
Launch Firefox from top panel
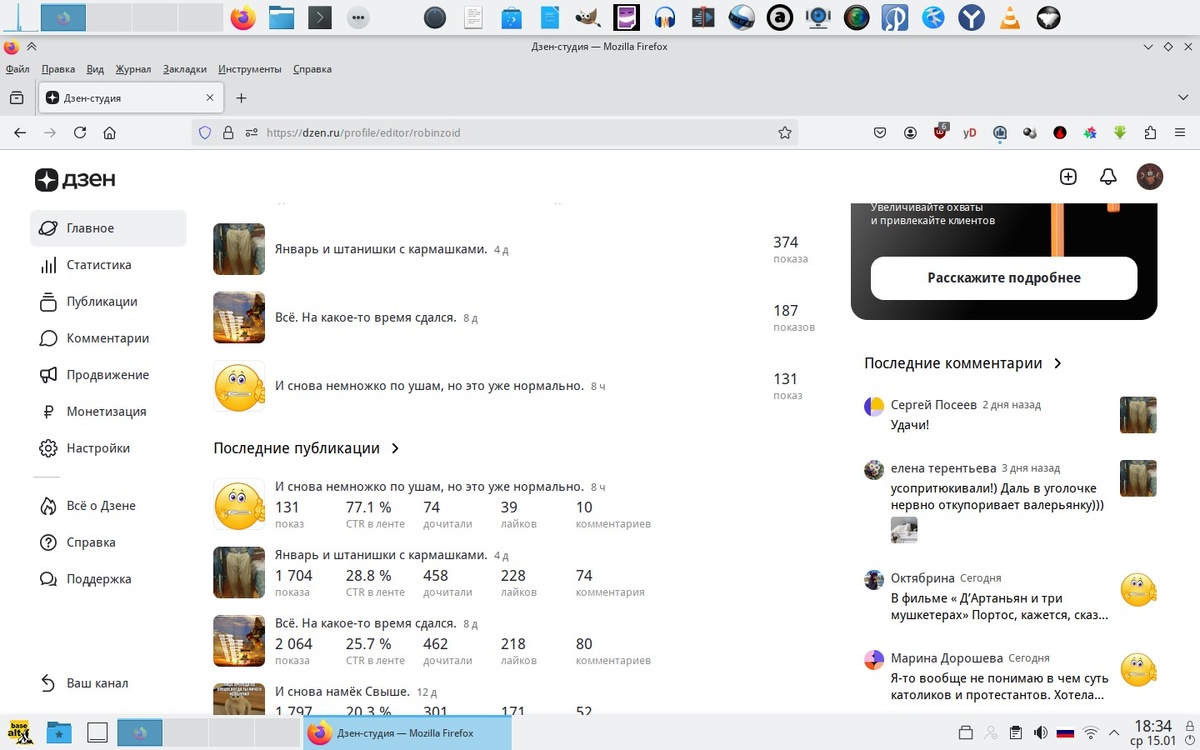(242, 17)
